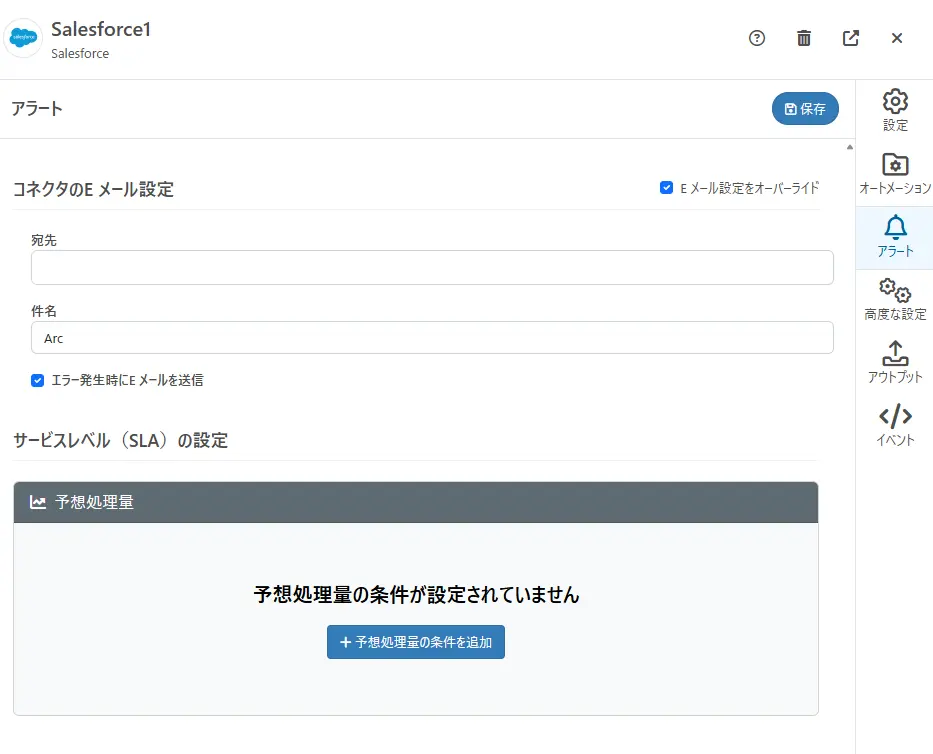Save alert settings with 保存 button
Viewport: 933px width, 754px height.
805,109
